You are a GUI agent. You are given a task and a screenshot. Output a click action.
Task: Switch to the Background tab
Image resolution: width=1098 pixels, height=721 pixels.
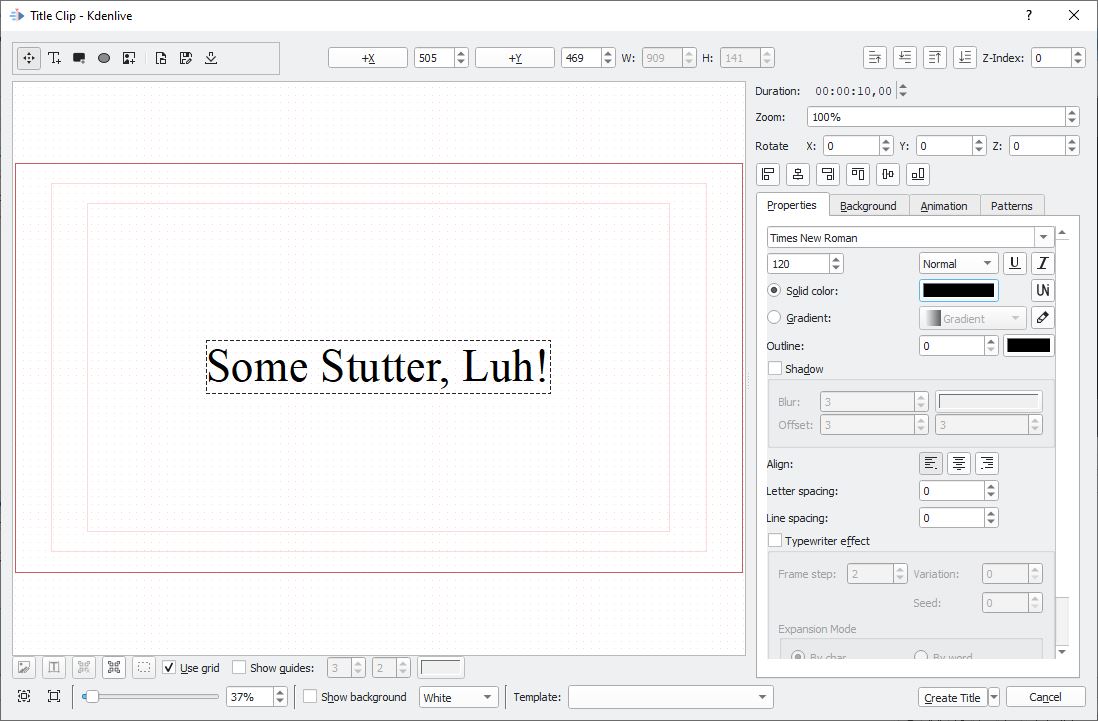coord(868,206)
